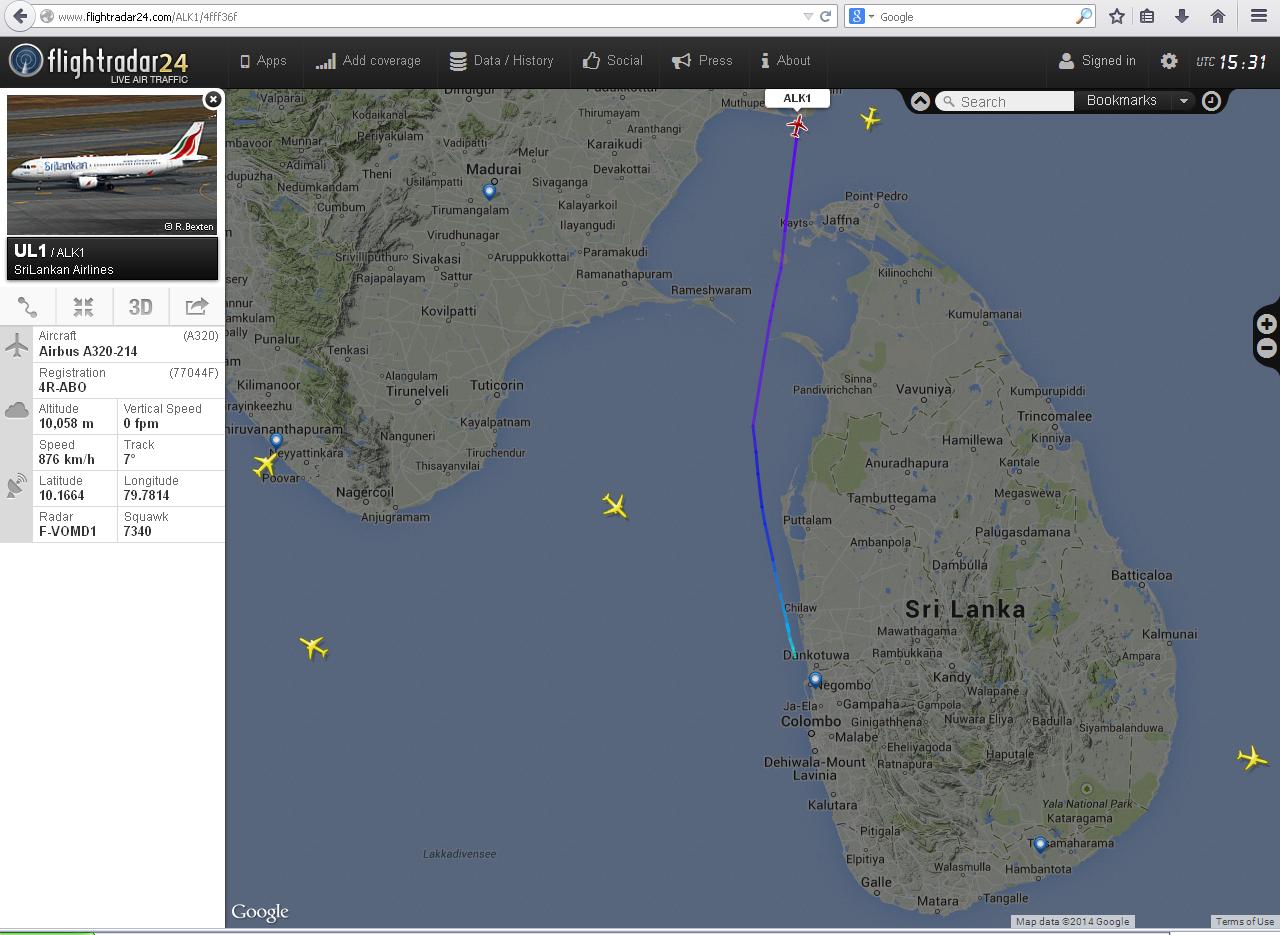
Task: Close the UL1 flight details panel
Action: (x=213, y=99)
